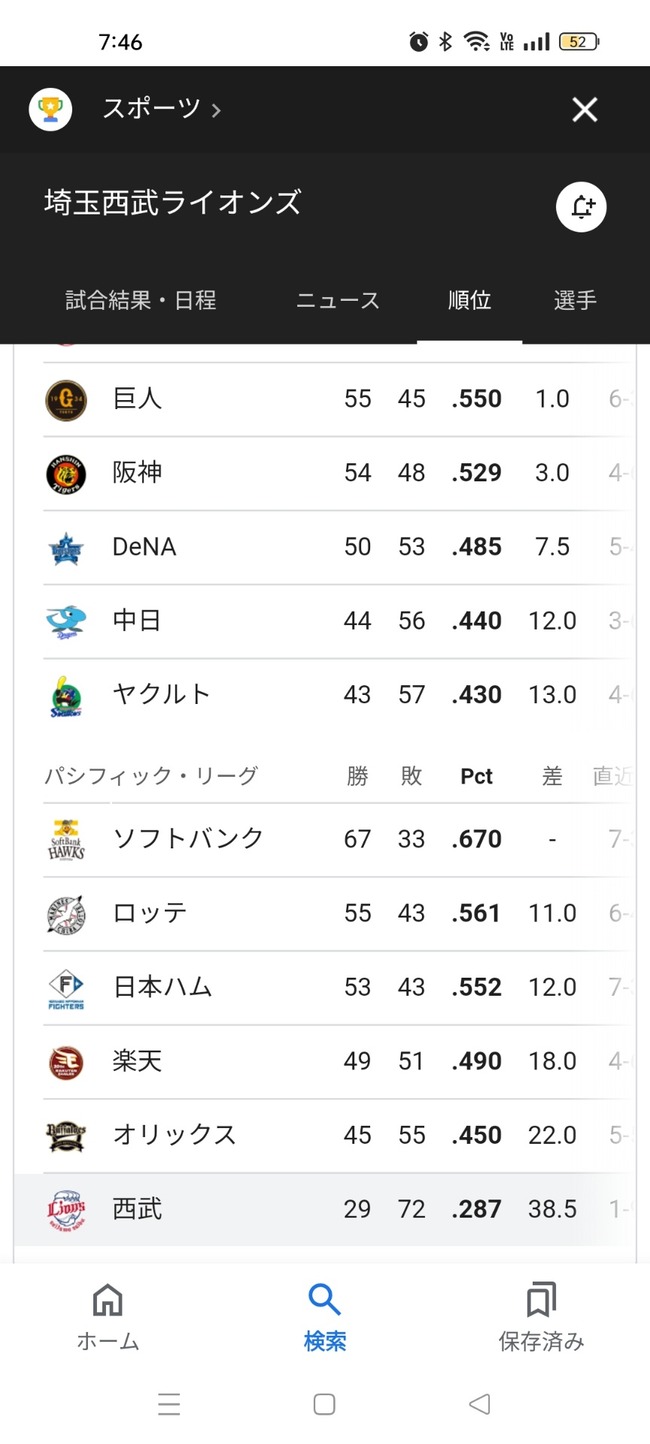This screenshot has width=650, height=1444.
Task: Tap the 西武 Lions logo
Action: pos(66,1210)
